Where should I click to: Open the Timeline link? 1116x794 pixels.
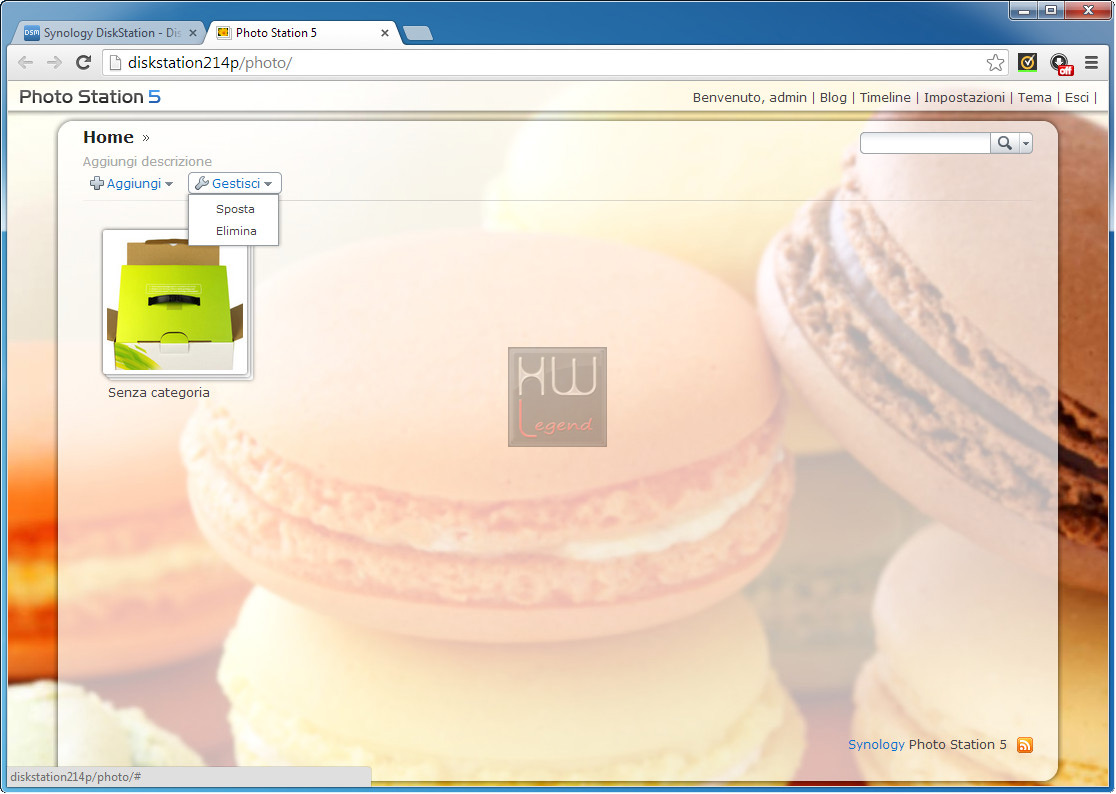coord(885,97)
